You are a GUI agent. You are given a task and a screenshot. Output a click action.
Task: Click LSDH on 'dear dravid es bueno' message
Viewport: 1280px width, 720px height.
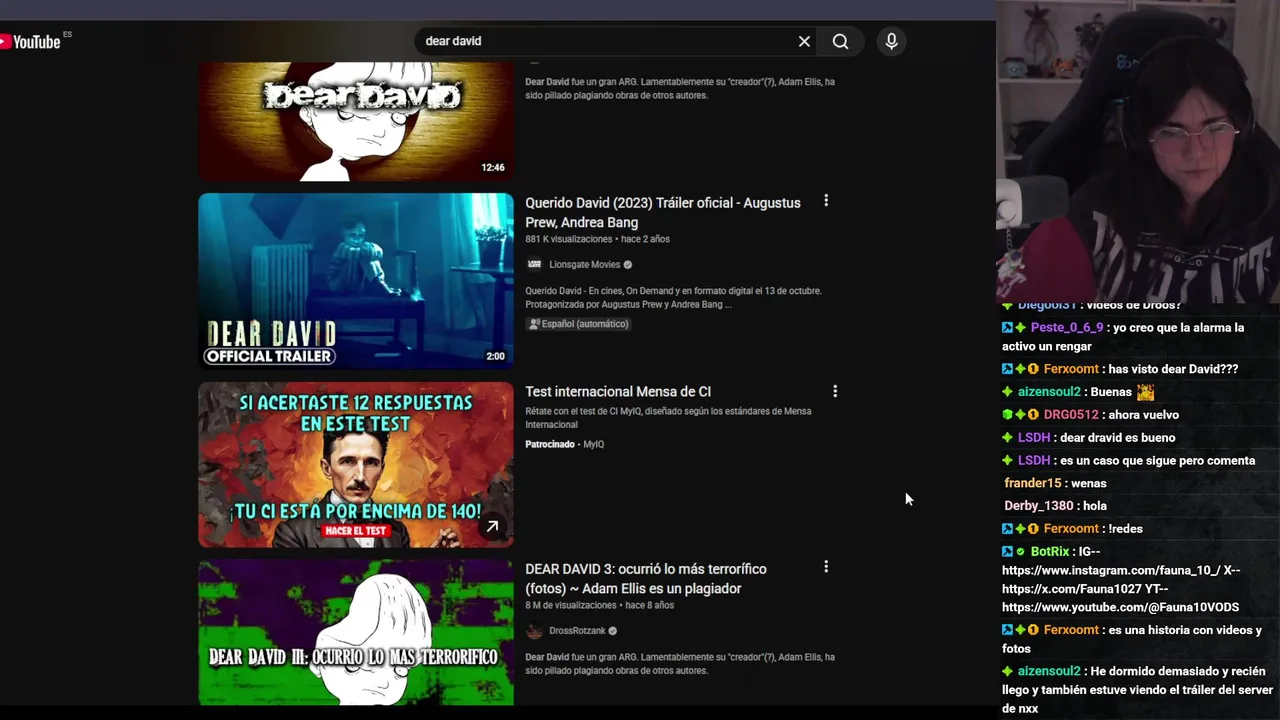(1034, 438)
